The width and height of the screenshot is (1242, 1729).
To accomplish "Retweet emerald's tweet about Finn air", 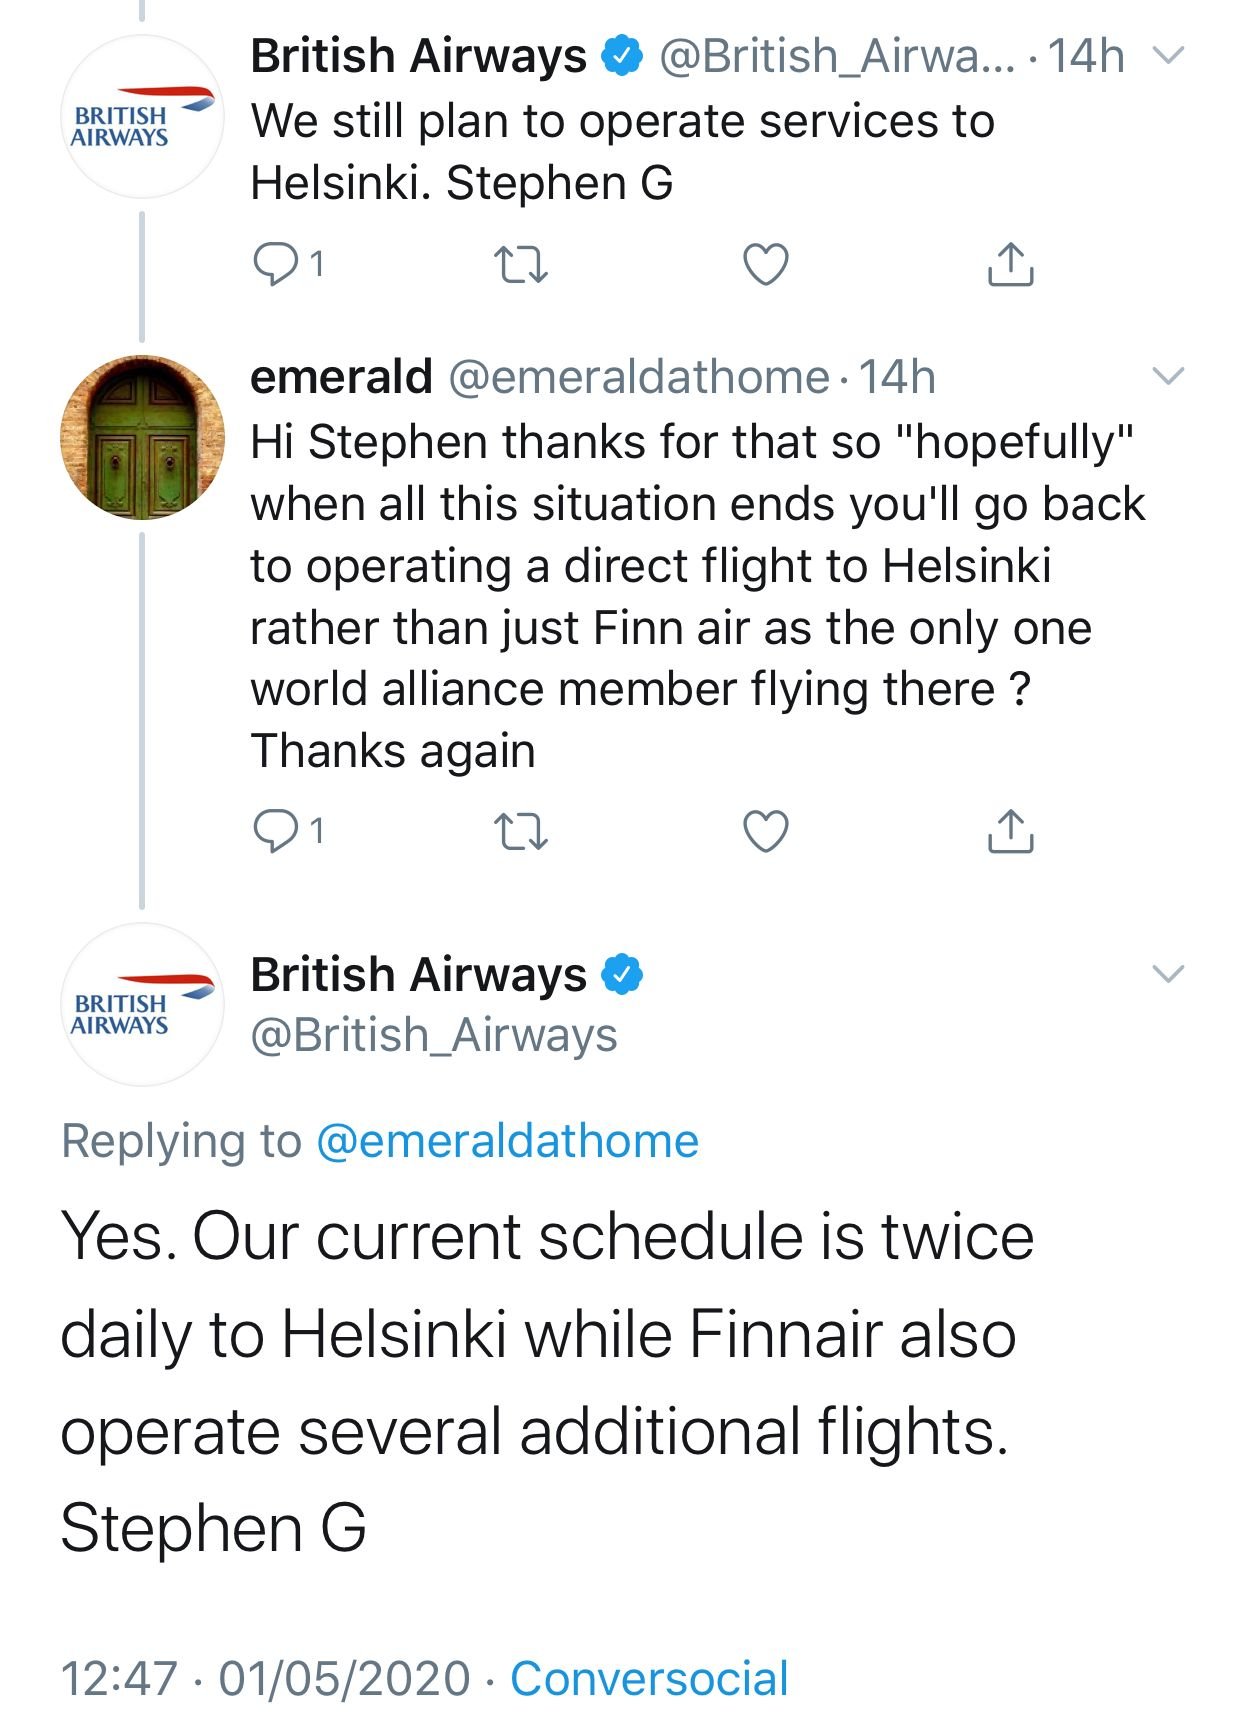I will click(x=521, y=831).
